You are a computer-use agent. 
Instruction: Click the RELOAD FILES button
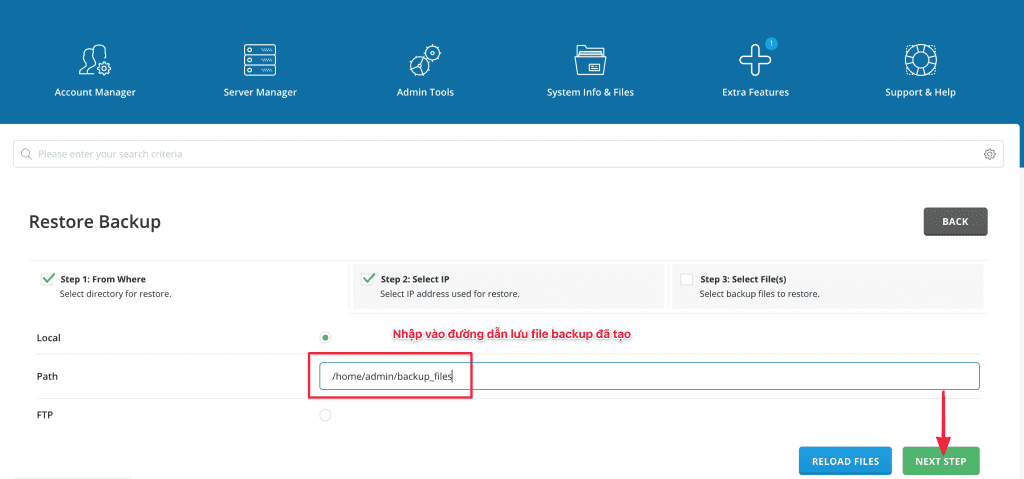pyautogui.click(x=845, y=461)
